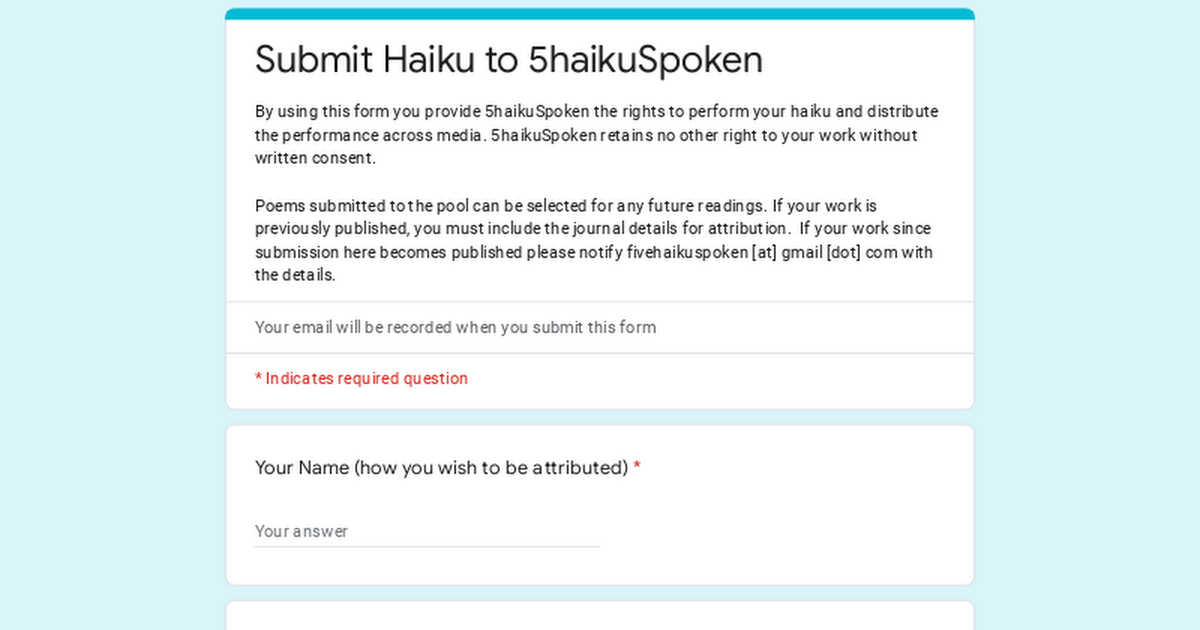1200x630 pixels.
Task: Click the paragraph starting "Poems submitted to the pool"
Action: click(596, 240)
